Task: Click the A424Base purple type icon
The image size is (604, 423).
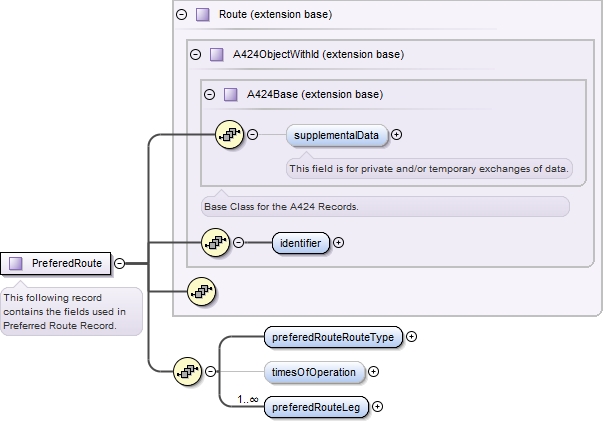Action: click(231, 95)
